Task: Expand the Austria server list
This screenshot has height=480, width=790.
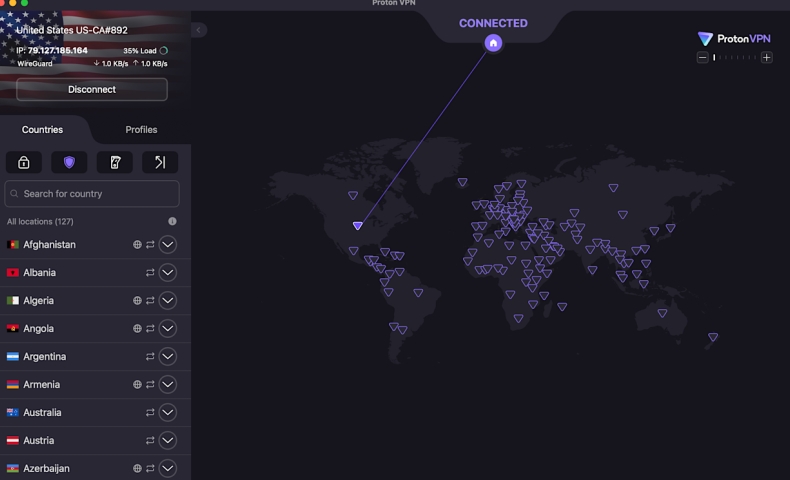Action: (168, 440)
